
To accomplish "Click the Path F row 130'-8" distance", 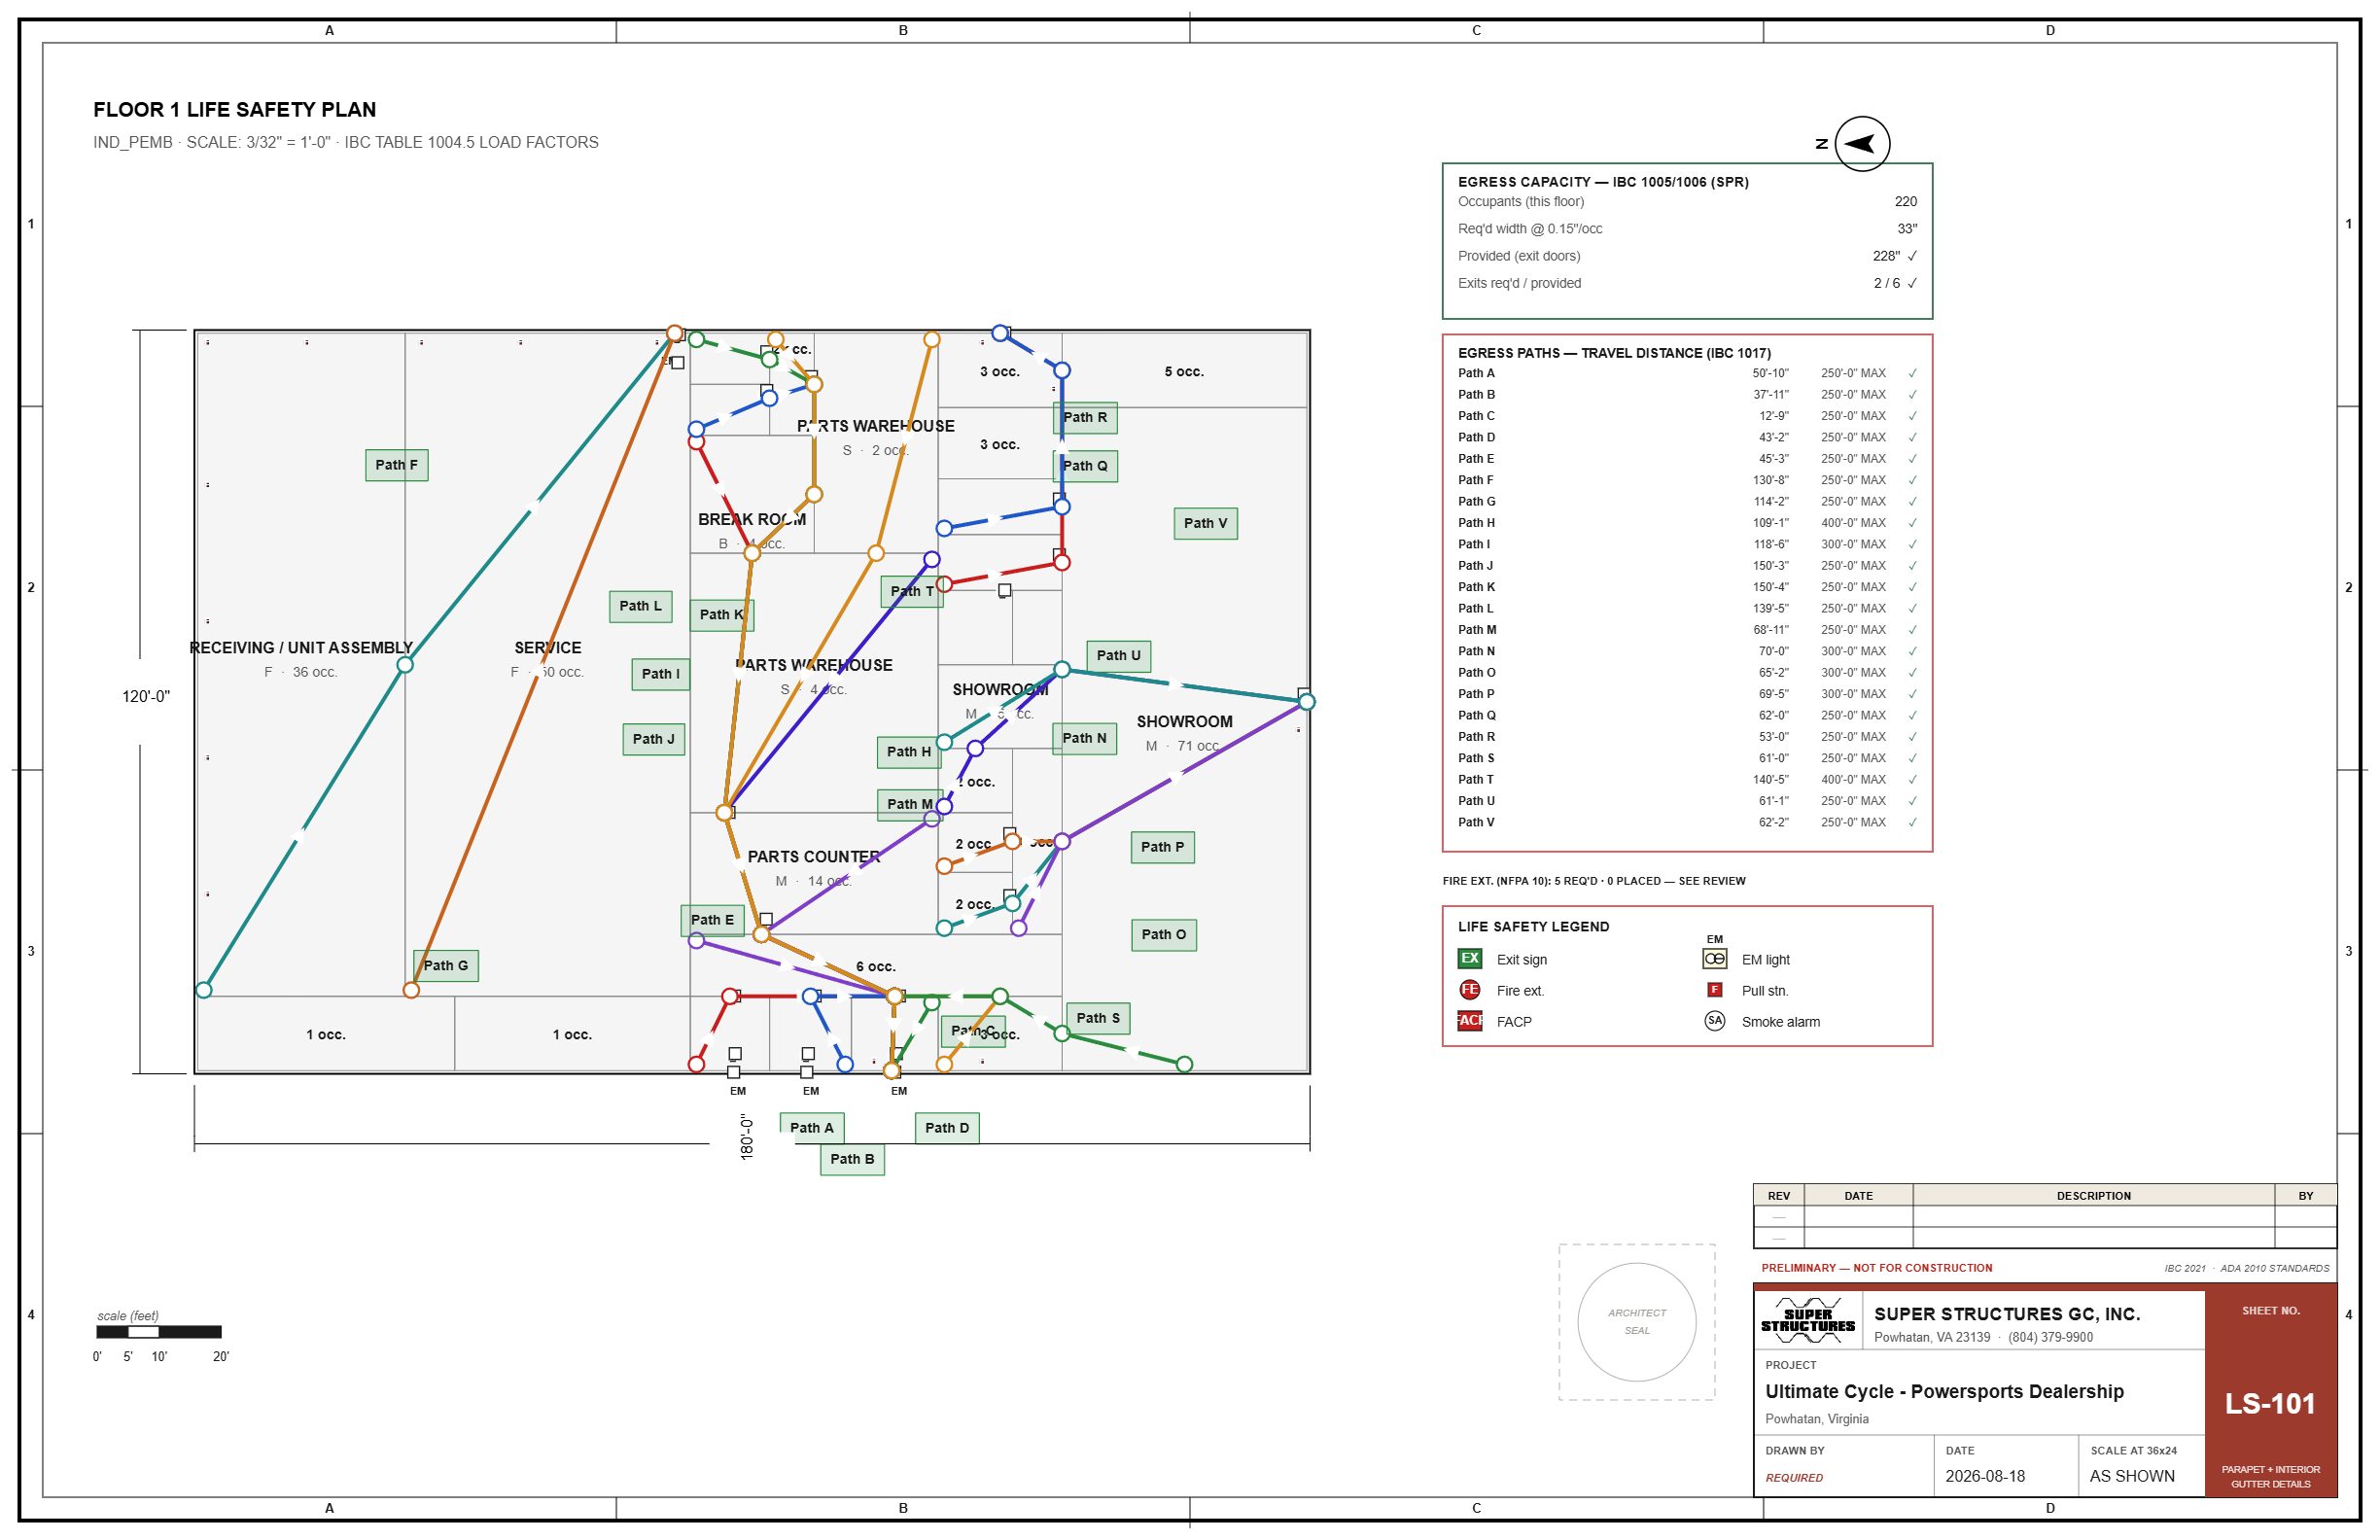I will pyautogui.click(x=1770, y=480).
